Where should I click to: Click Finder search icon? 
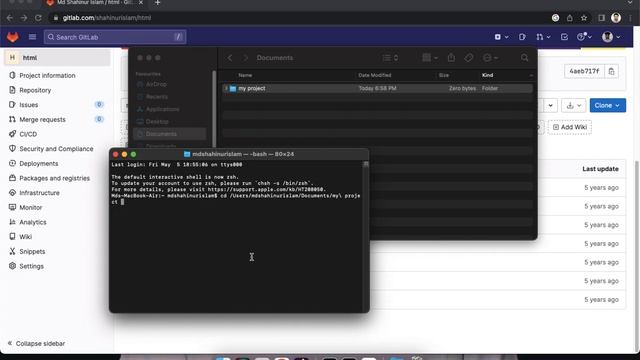point(524,58)
